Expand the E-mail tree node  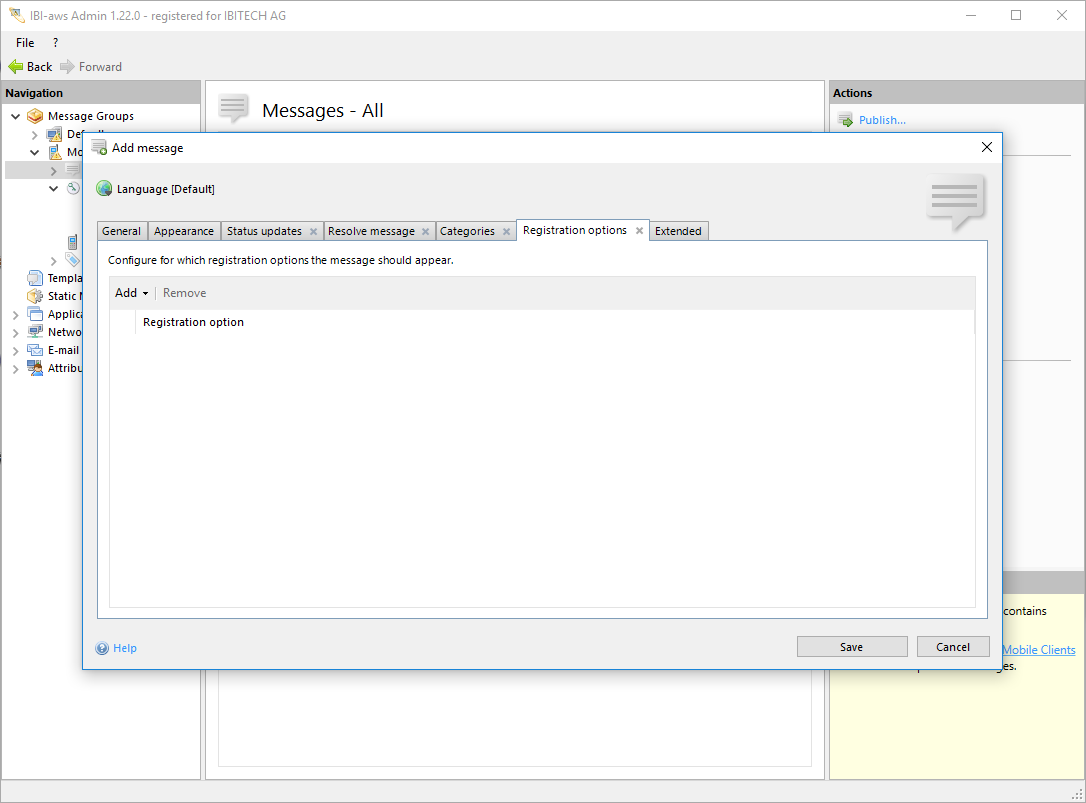15,351
